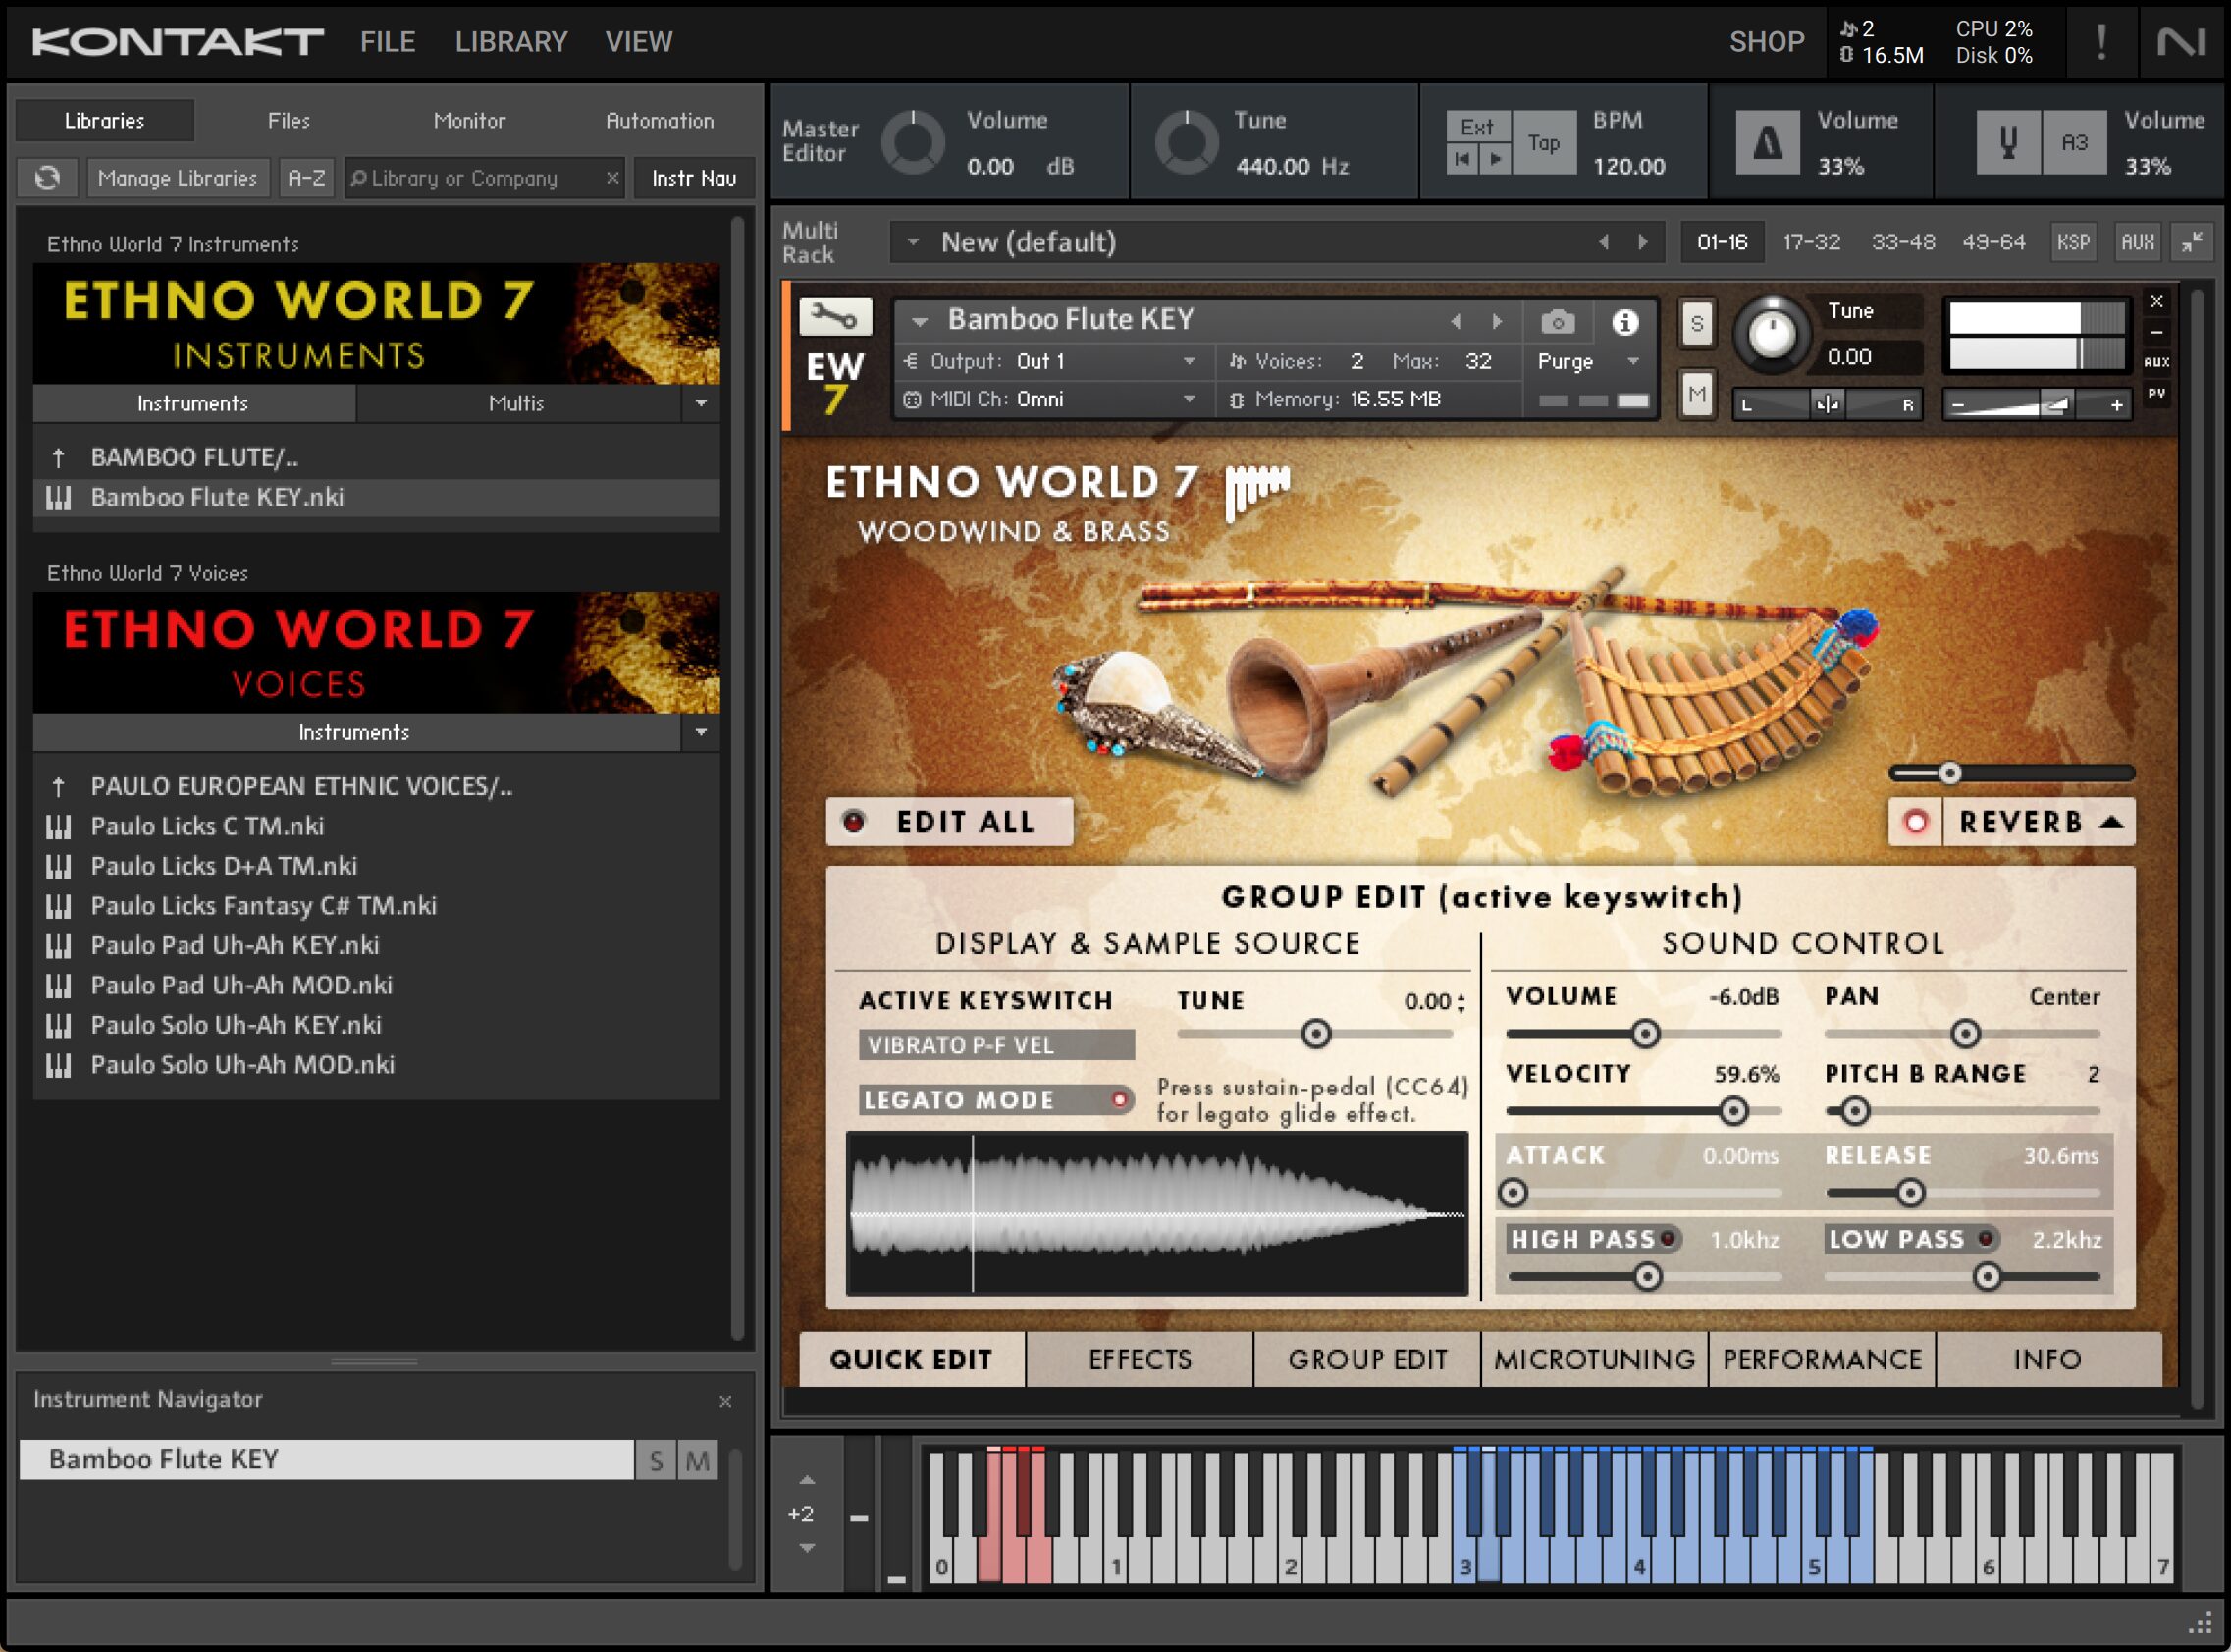Open the Output Out 1 dropdown
The width and height of the screenshot is (2231, 1652).
coord(1189,362)
